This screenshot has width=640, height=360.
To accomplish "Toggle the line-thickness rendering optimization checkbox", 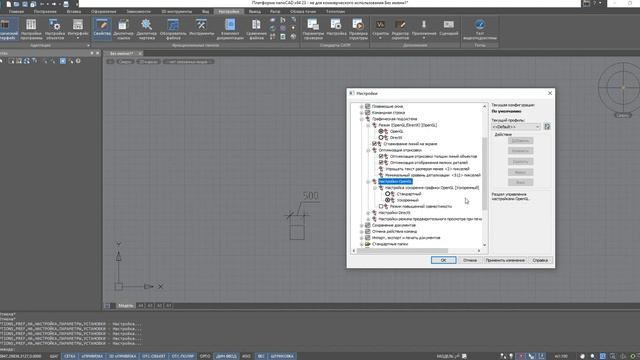I will 381,156.
